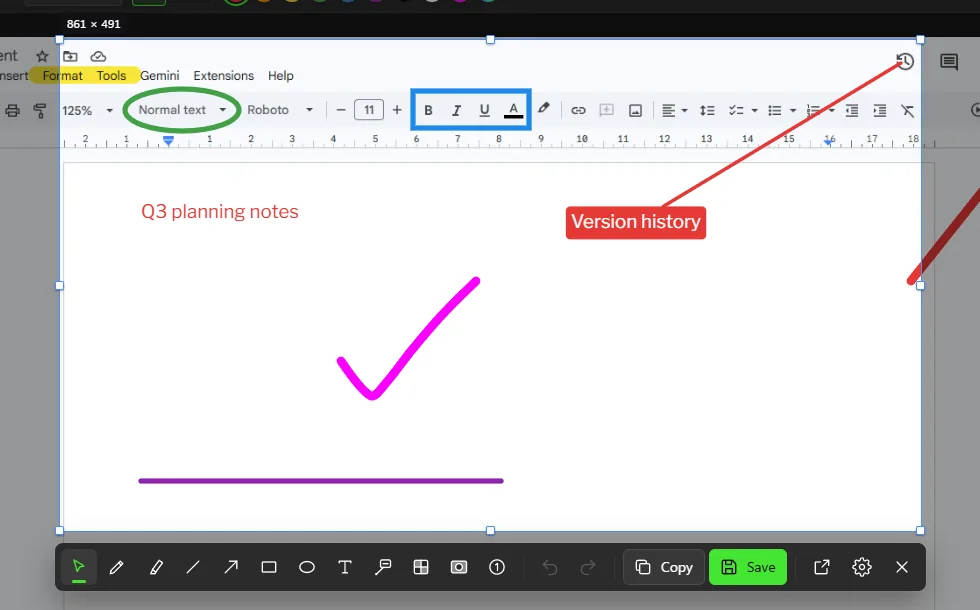Choose the arrow drawing tool
The width and height of the screenshot is (980, 610).
pyautogui.click(x=231, y=567)
